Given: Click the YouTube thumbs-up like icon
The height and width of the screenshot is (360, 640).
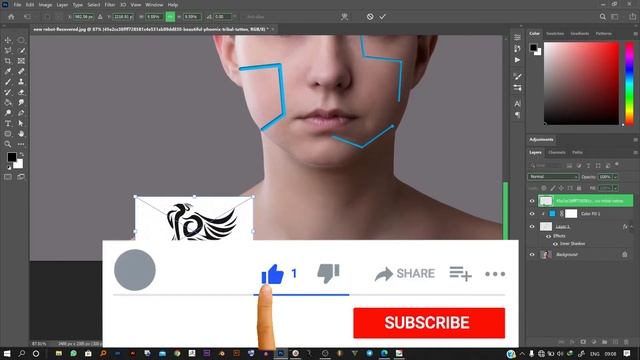Looking at the screenshot, I should [x=273, y=274].
